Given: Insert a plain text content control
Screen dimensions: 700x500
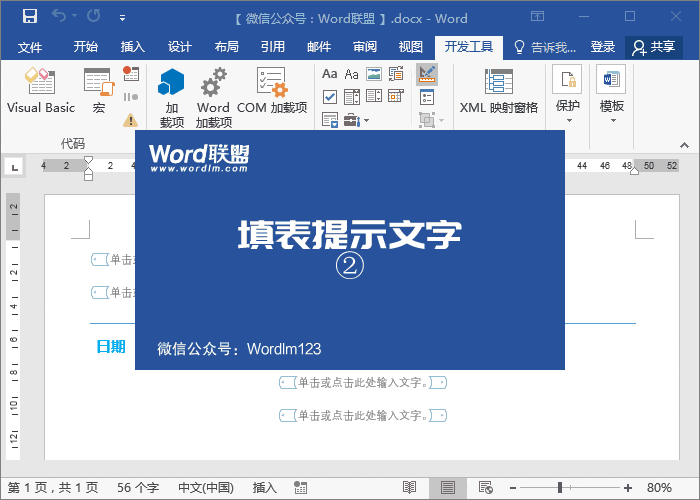Looking at the screenshot, I should tap(352, 74).
